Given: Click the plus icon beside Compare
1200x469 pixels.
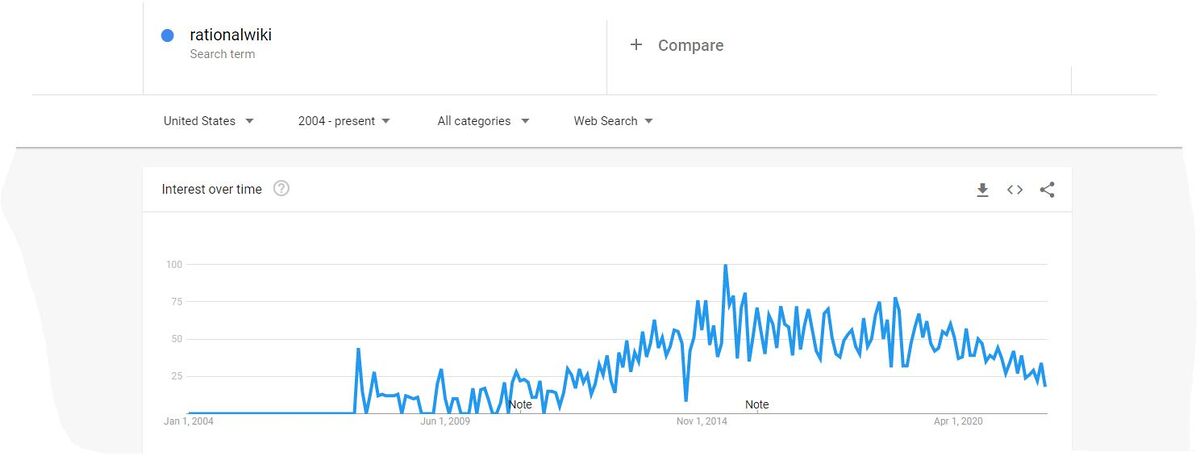Looking at the screenshot, I should pyautogui.click(x=636, y=45).
